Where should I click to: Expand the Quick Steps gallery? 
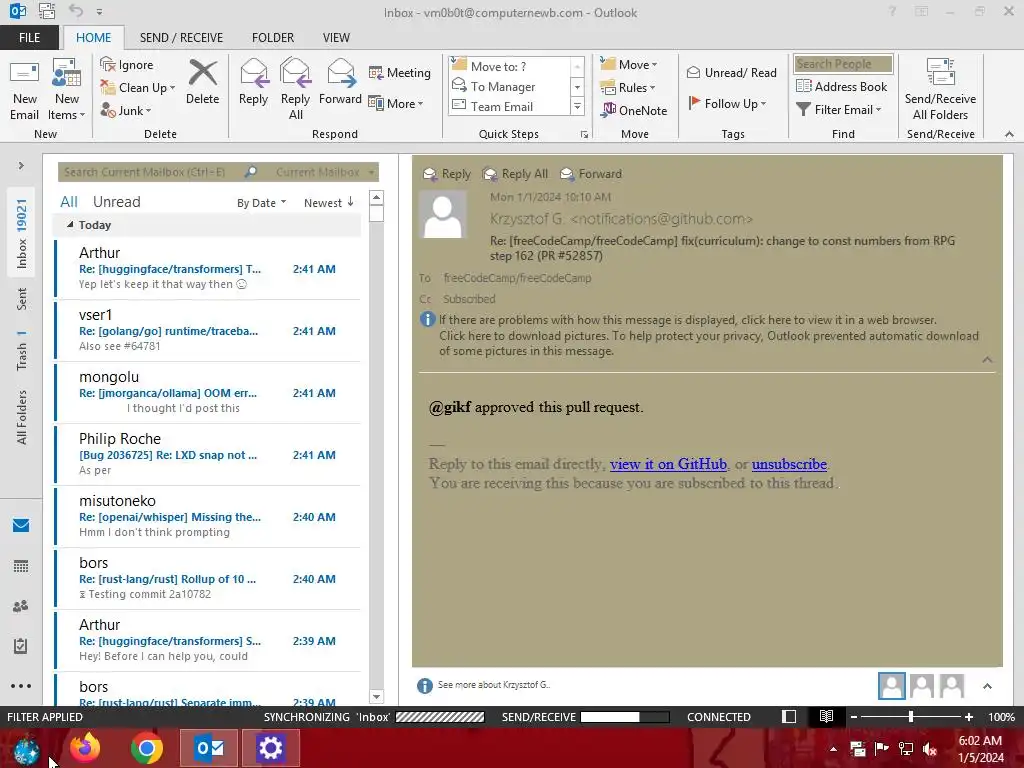577,106
